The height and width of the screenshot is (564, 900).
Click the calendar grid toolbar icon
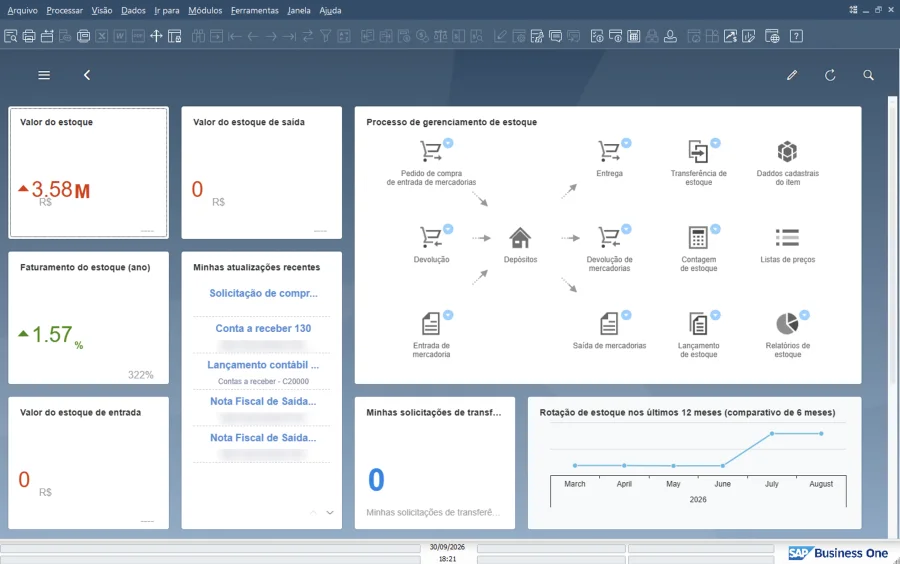[x=634, y=36]
